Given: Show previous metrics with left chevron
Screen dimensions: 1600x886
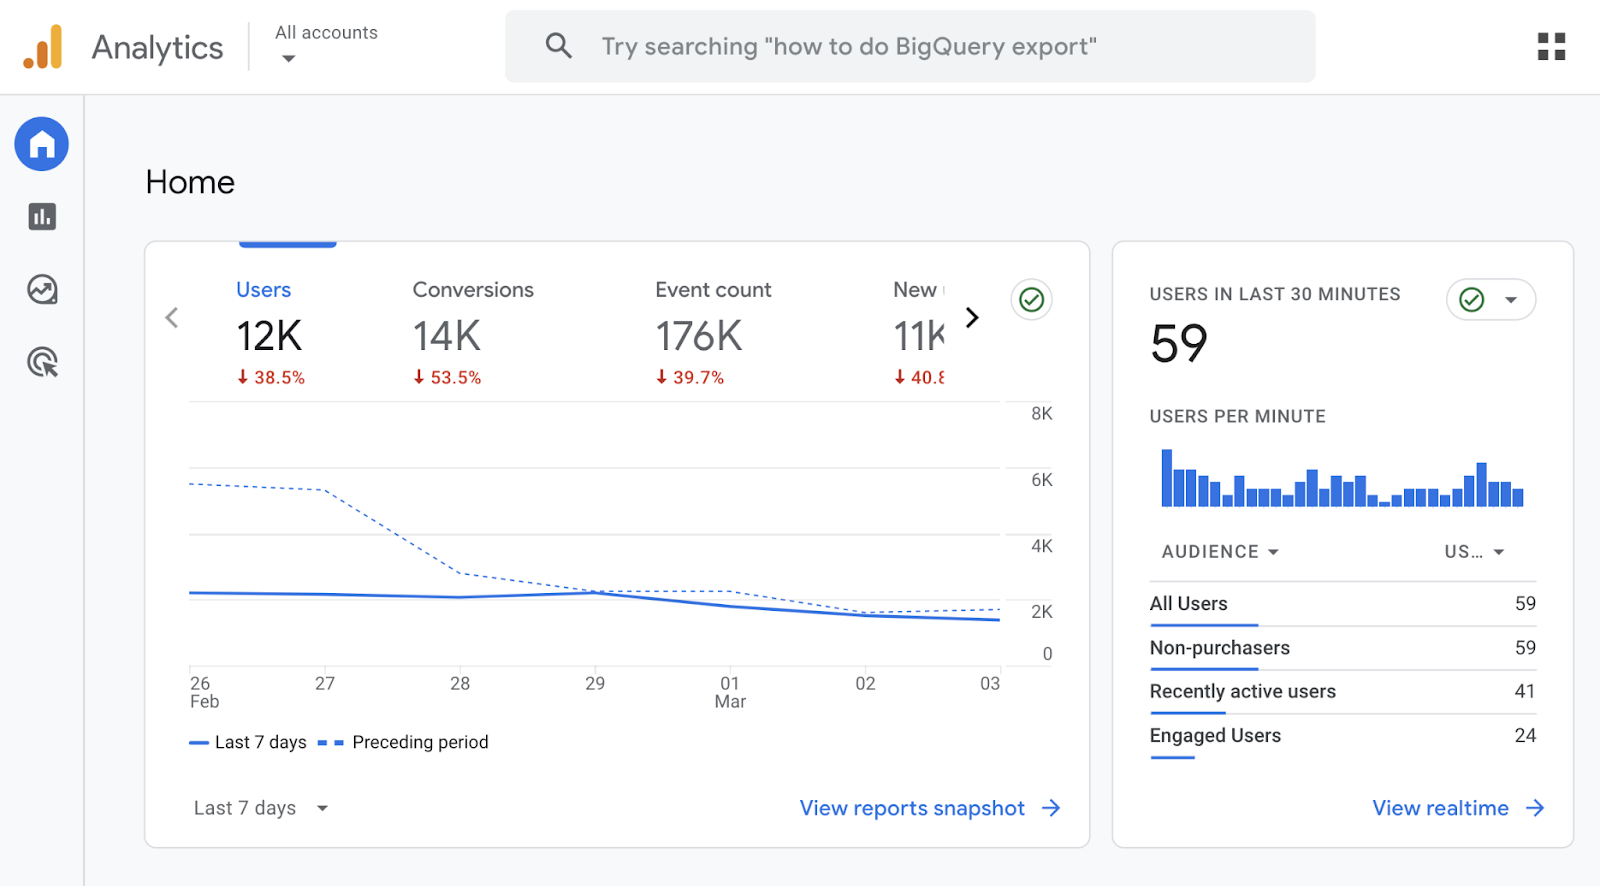Looking at the screenshot, I should click(x=172, y=318).
